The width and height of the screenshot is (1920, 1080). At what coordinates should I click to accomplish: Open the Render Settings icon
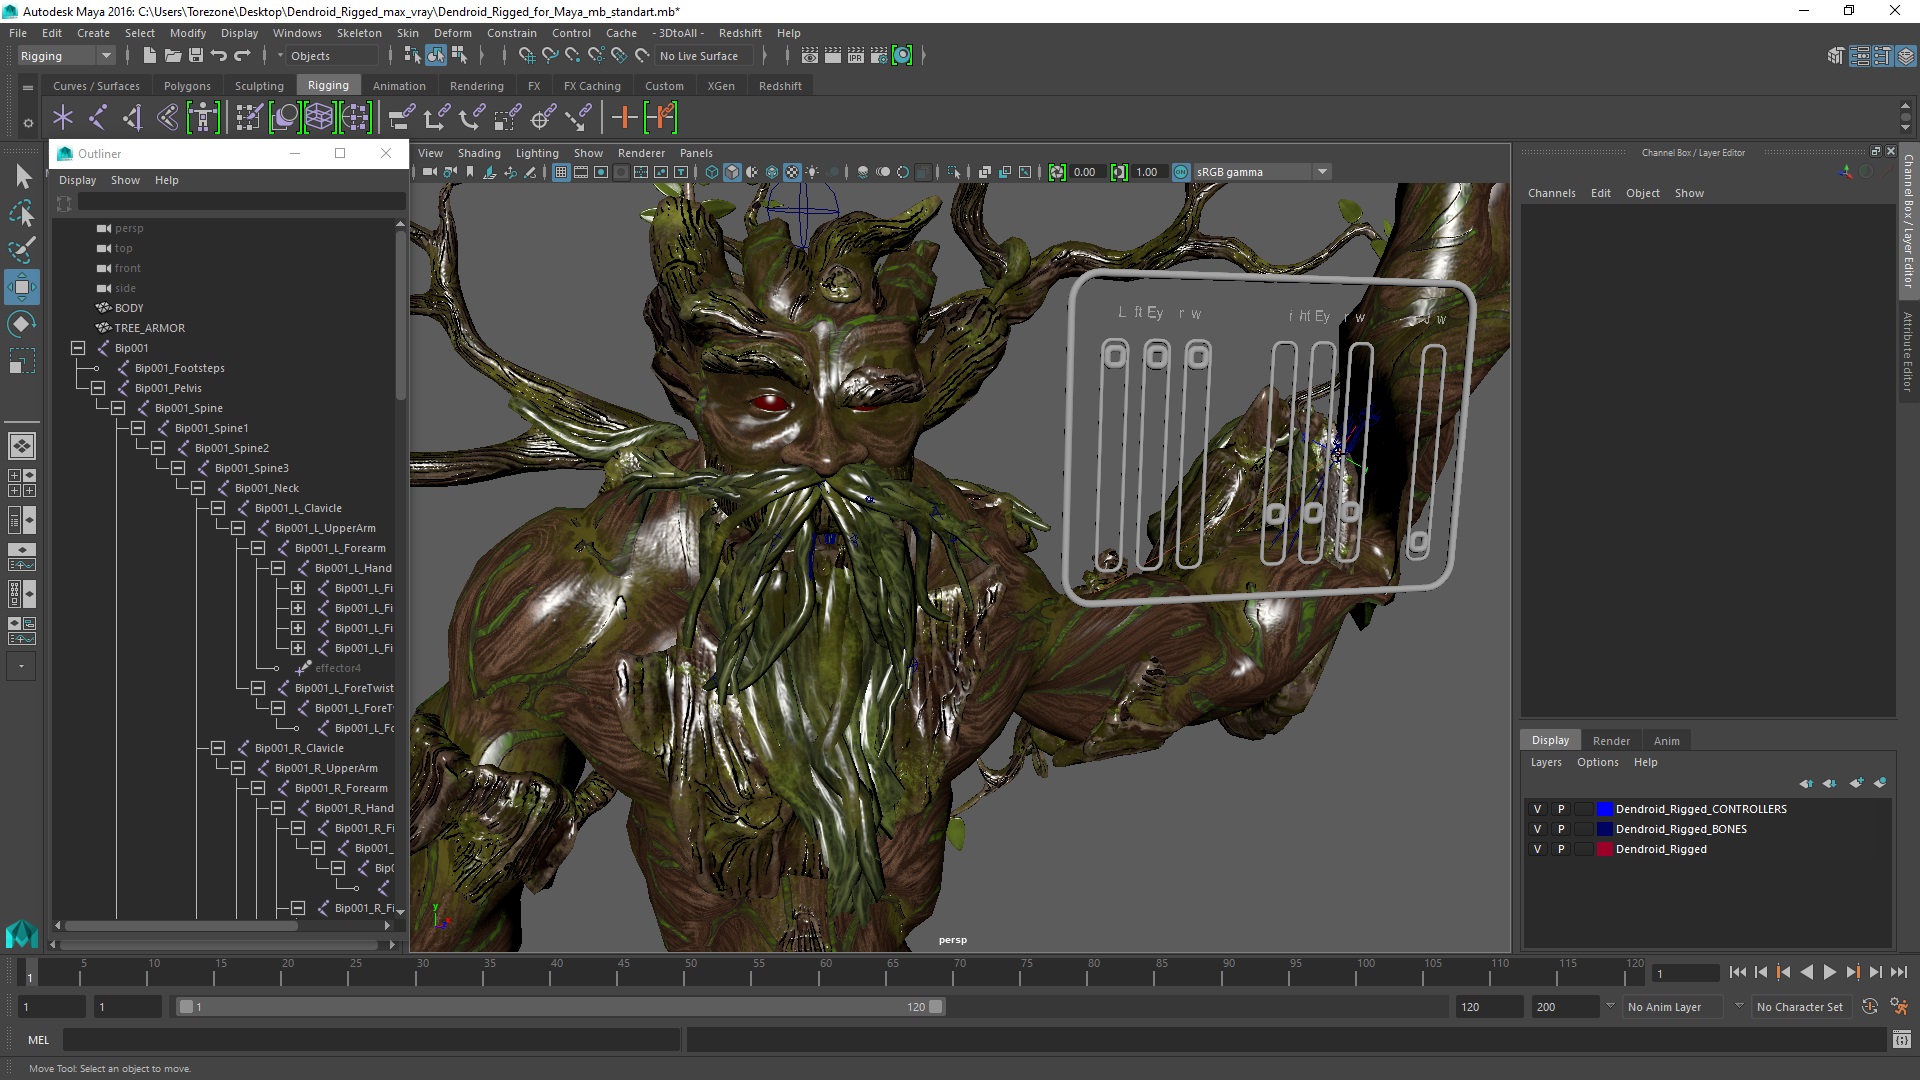coord(879,56)
